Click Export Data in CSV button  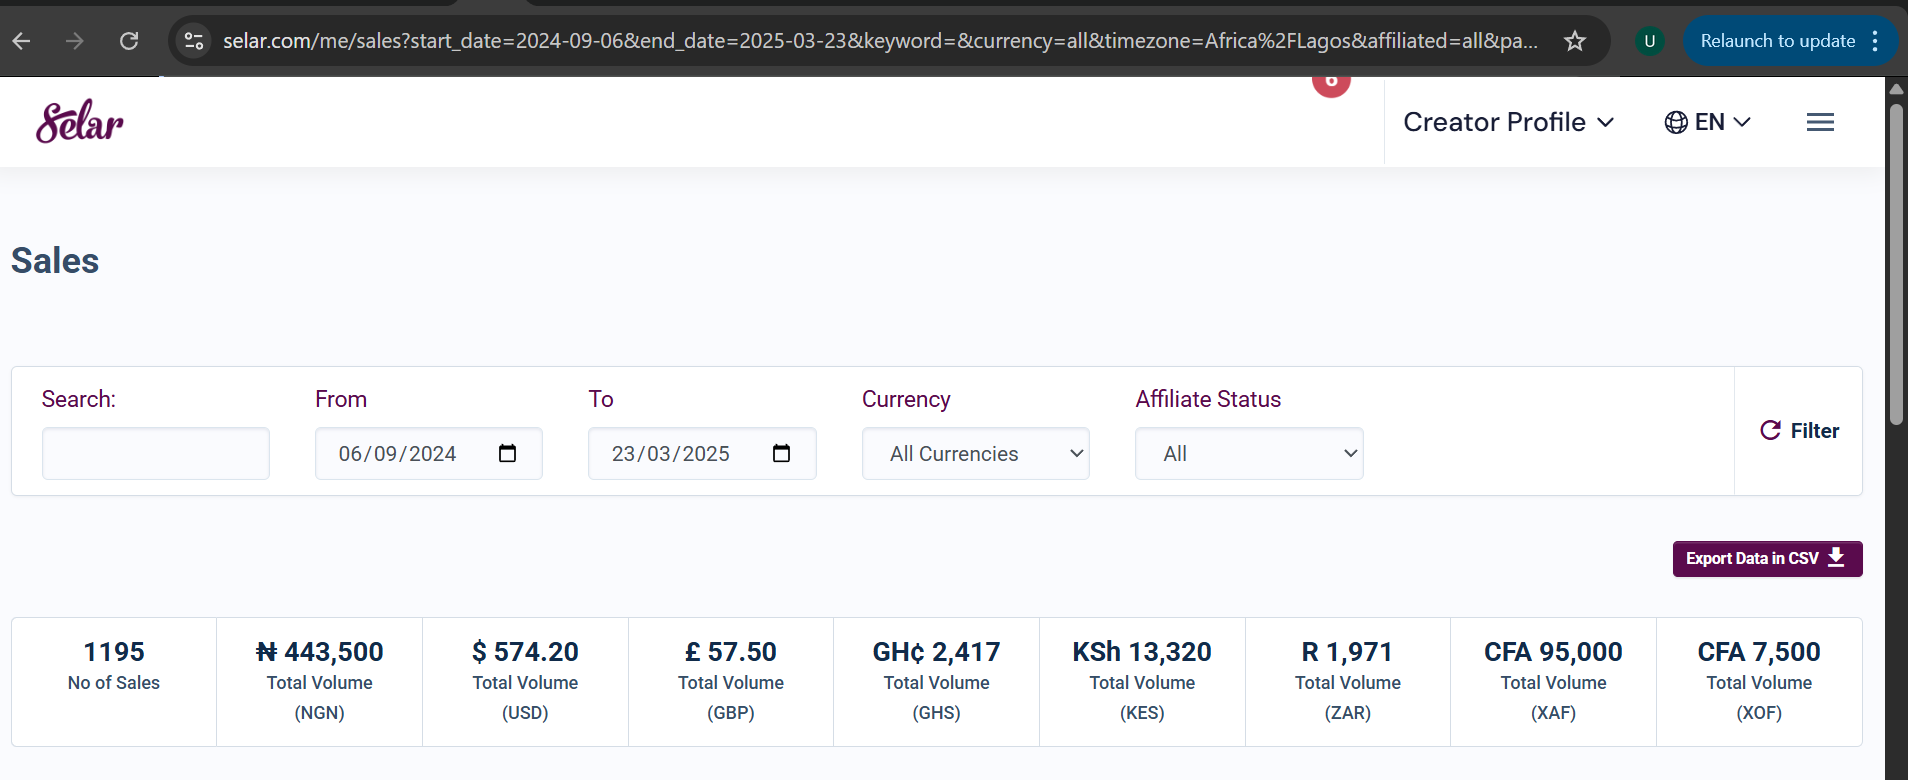pyautogui.click(x=1766, y=559)
